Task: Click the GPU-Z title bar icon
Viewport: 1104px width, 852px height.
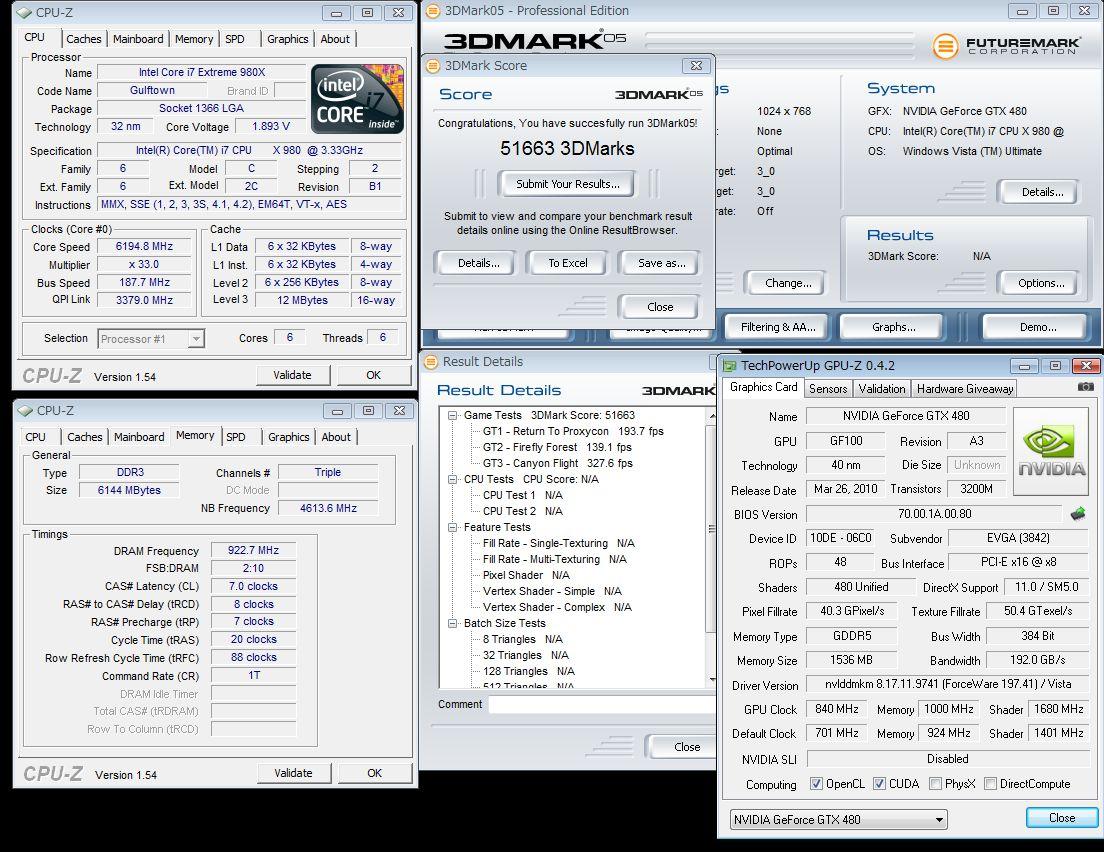Action: click(x=729, y=365)
